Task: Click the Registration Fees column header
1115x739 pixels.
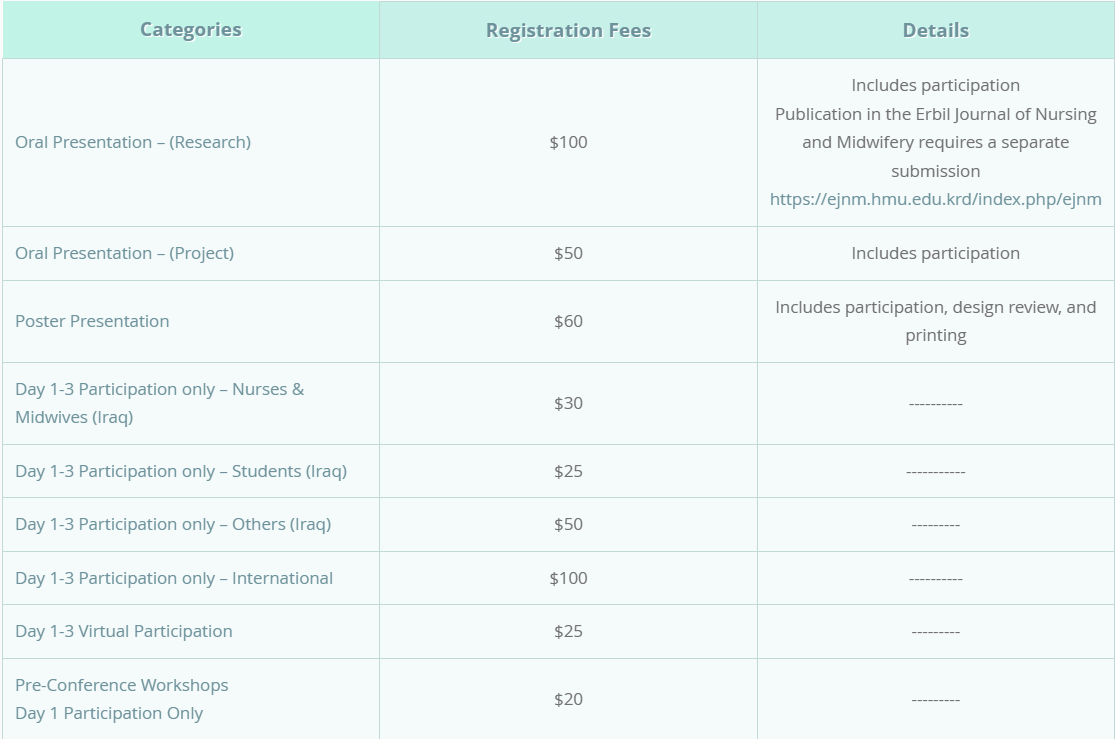Action: [568, 31]
